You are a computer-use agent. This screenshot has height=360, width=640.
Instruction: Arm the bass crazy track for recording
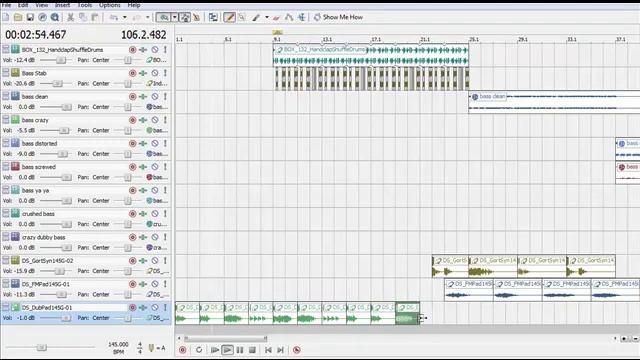click(132, 120)
